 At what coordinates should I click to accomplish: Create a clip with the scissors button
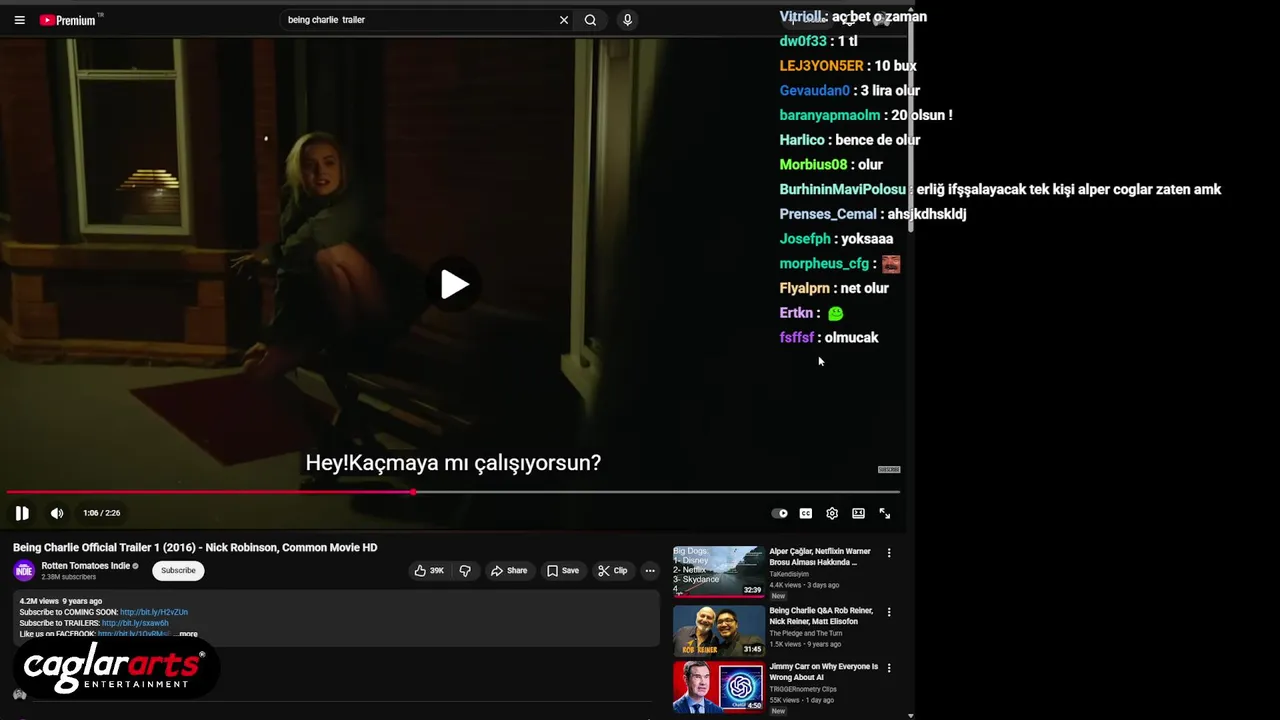[613, 571]
